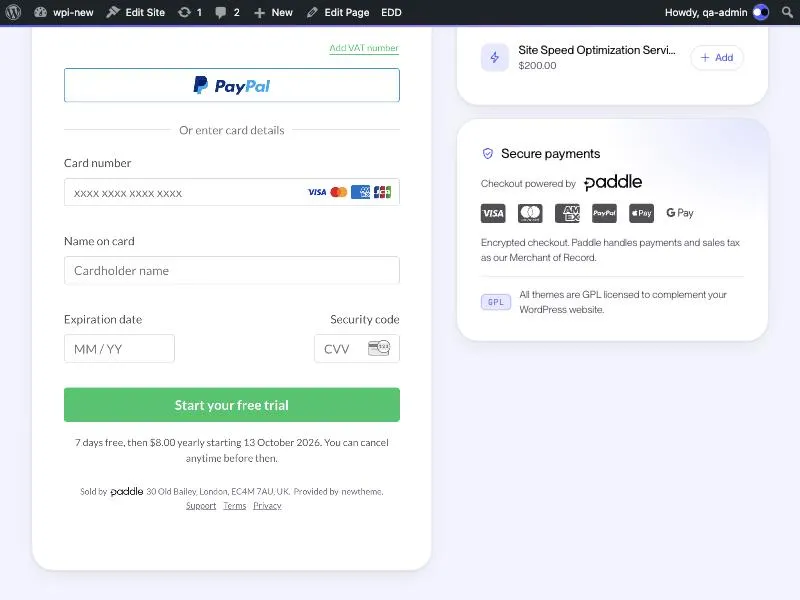Open Edit Site in admin bar
The image size is (800, 600).
136,12
